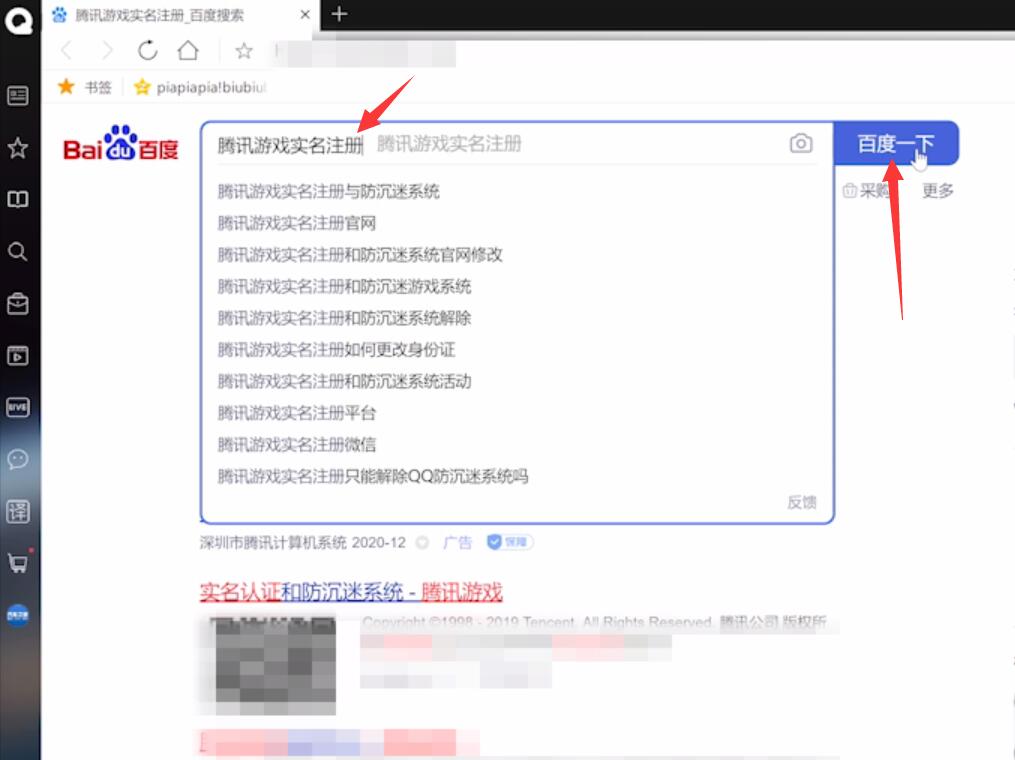This screenshot has height=760, width=1015.
Task: Open the toolbox briefcase sidebar icon
Action: pyautogui.click(x=17, y=303)
